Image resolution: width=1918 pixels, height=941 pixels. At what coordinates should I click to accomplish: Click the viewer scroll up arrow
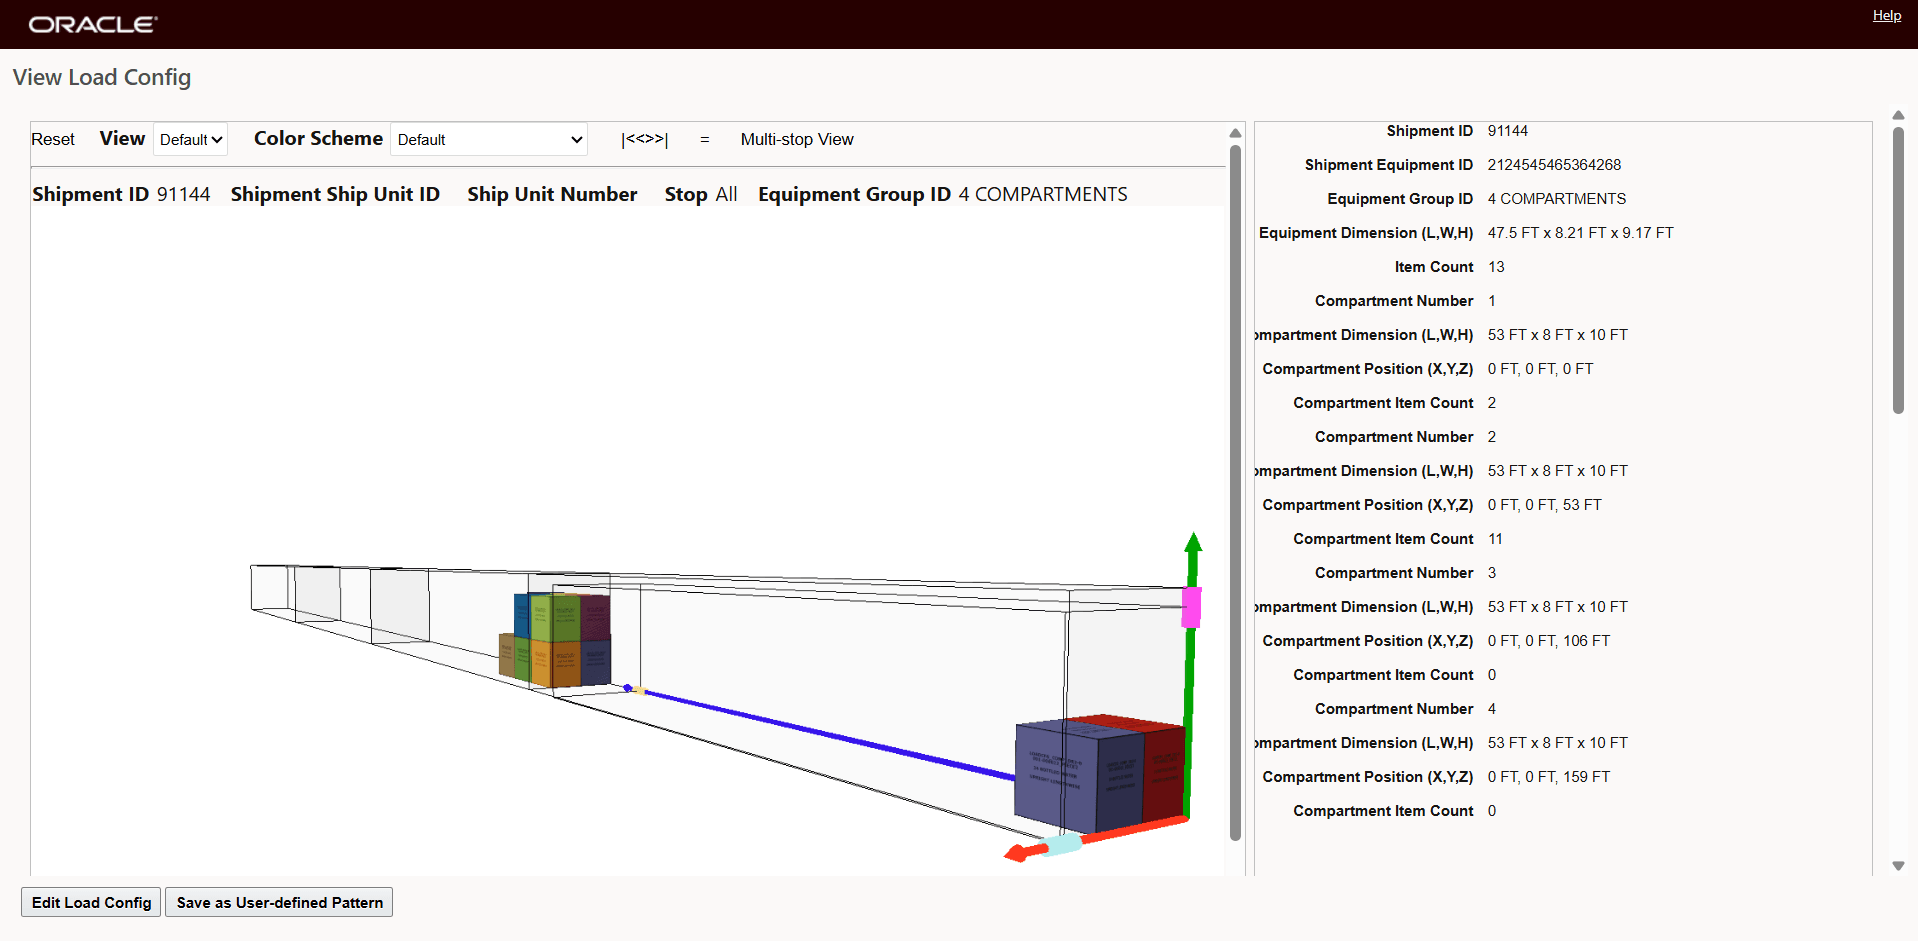(x=1235, y=133)
